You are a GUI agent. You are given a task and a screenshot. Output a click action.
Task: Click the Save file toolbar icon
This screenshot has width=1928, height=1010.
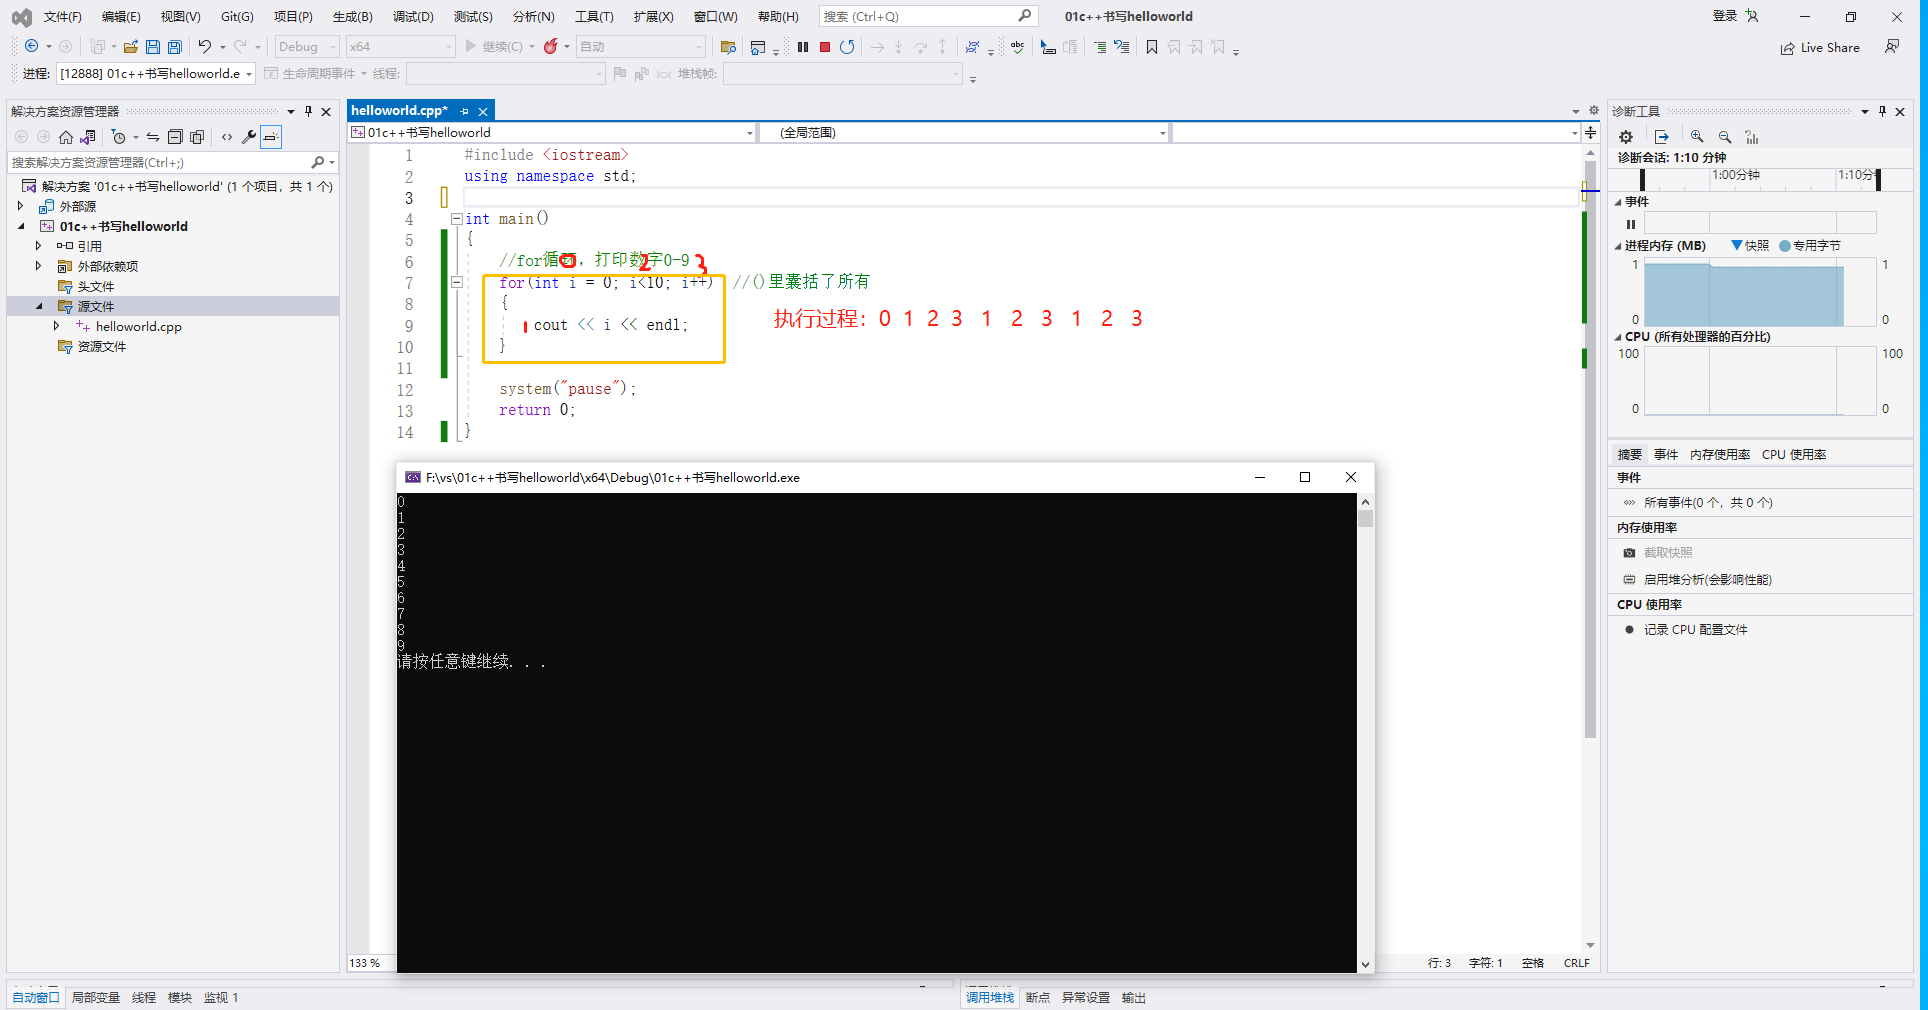153,47
